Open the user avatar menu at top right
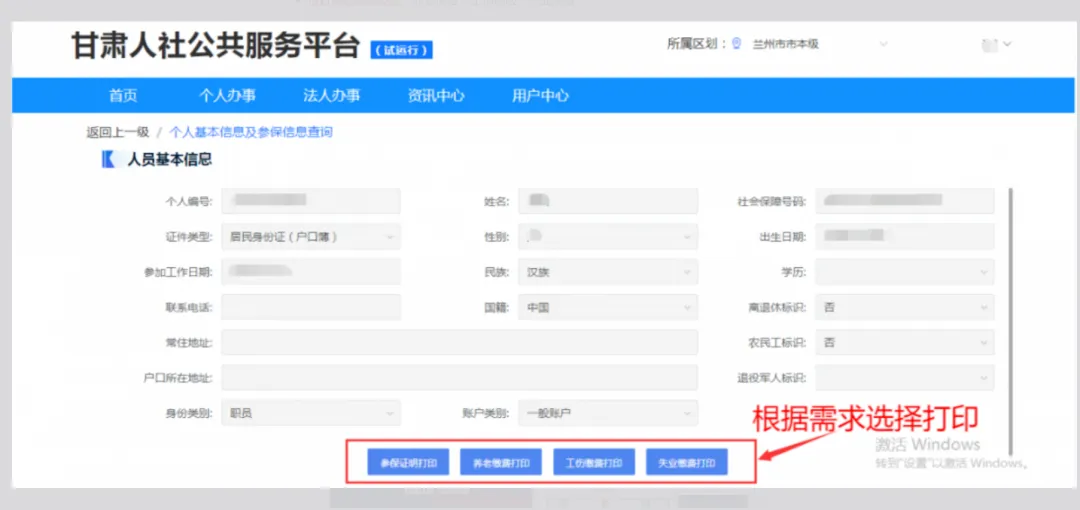 (x=996, y=45)
